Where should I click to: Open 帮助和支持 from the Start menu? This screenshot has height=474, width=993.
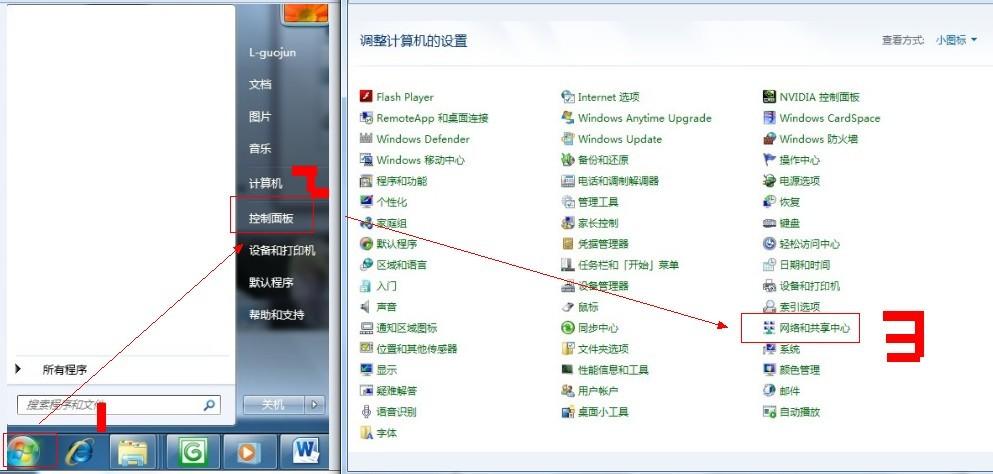(276, 314)
